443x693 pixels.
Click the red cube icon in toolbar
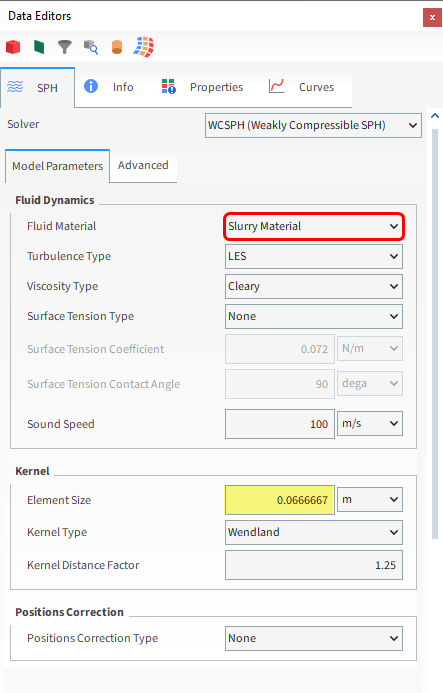pyautogui.click(x=13, y=47)
